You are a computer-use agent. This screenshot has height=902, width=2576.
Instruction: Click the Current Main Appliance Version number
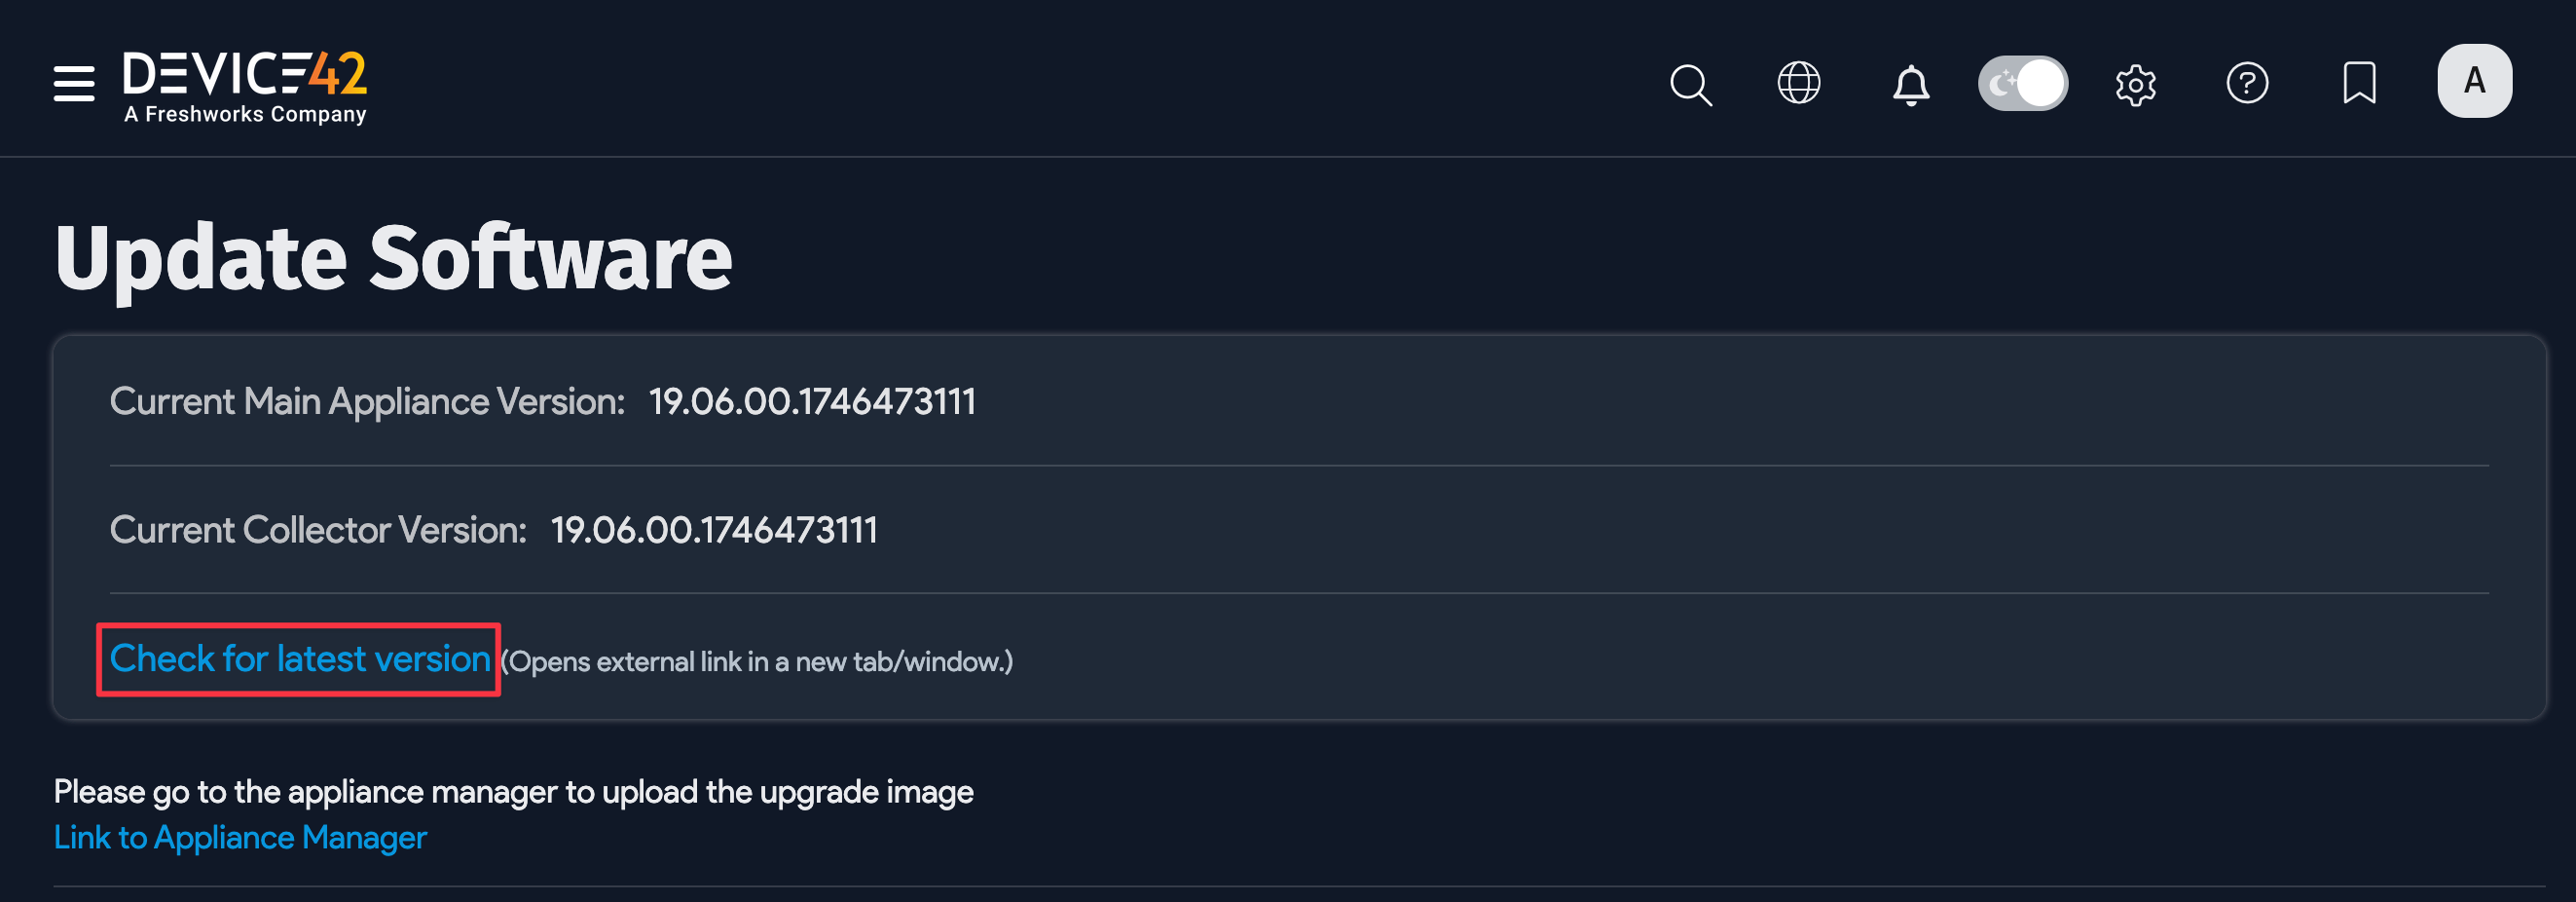point(811,401)
